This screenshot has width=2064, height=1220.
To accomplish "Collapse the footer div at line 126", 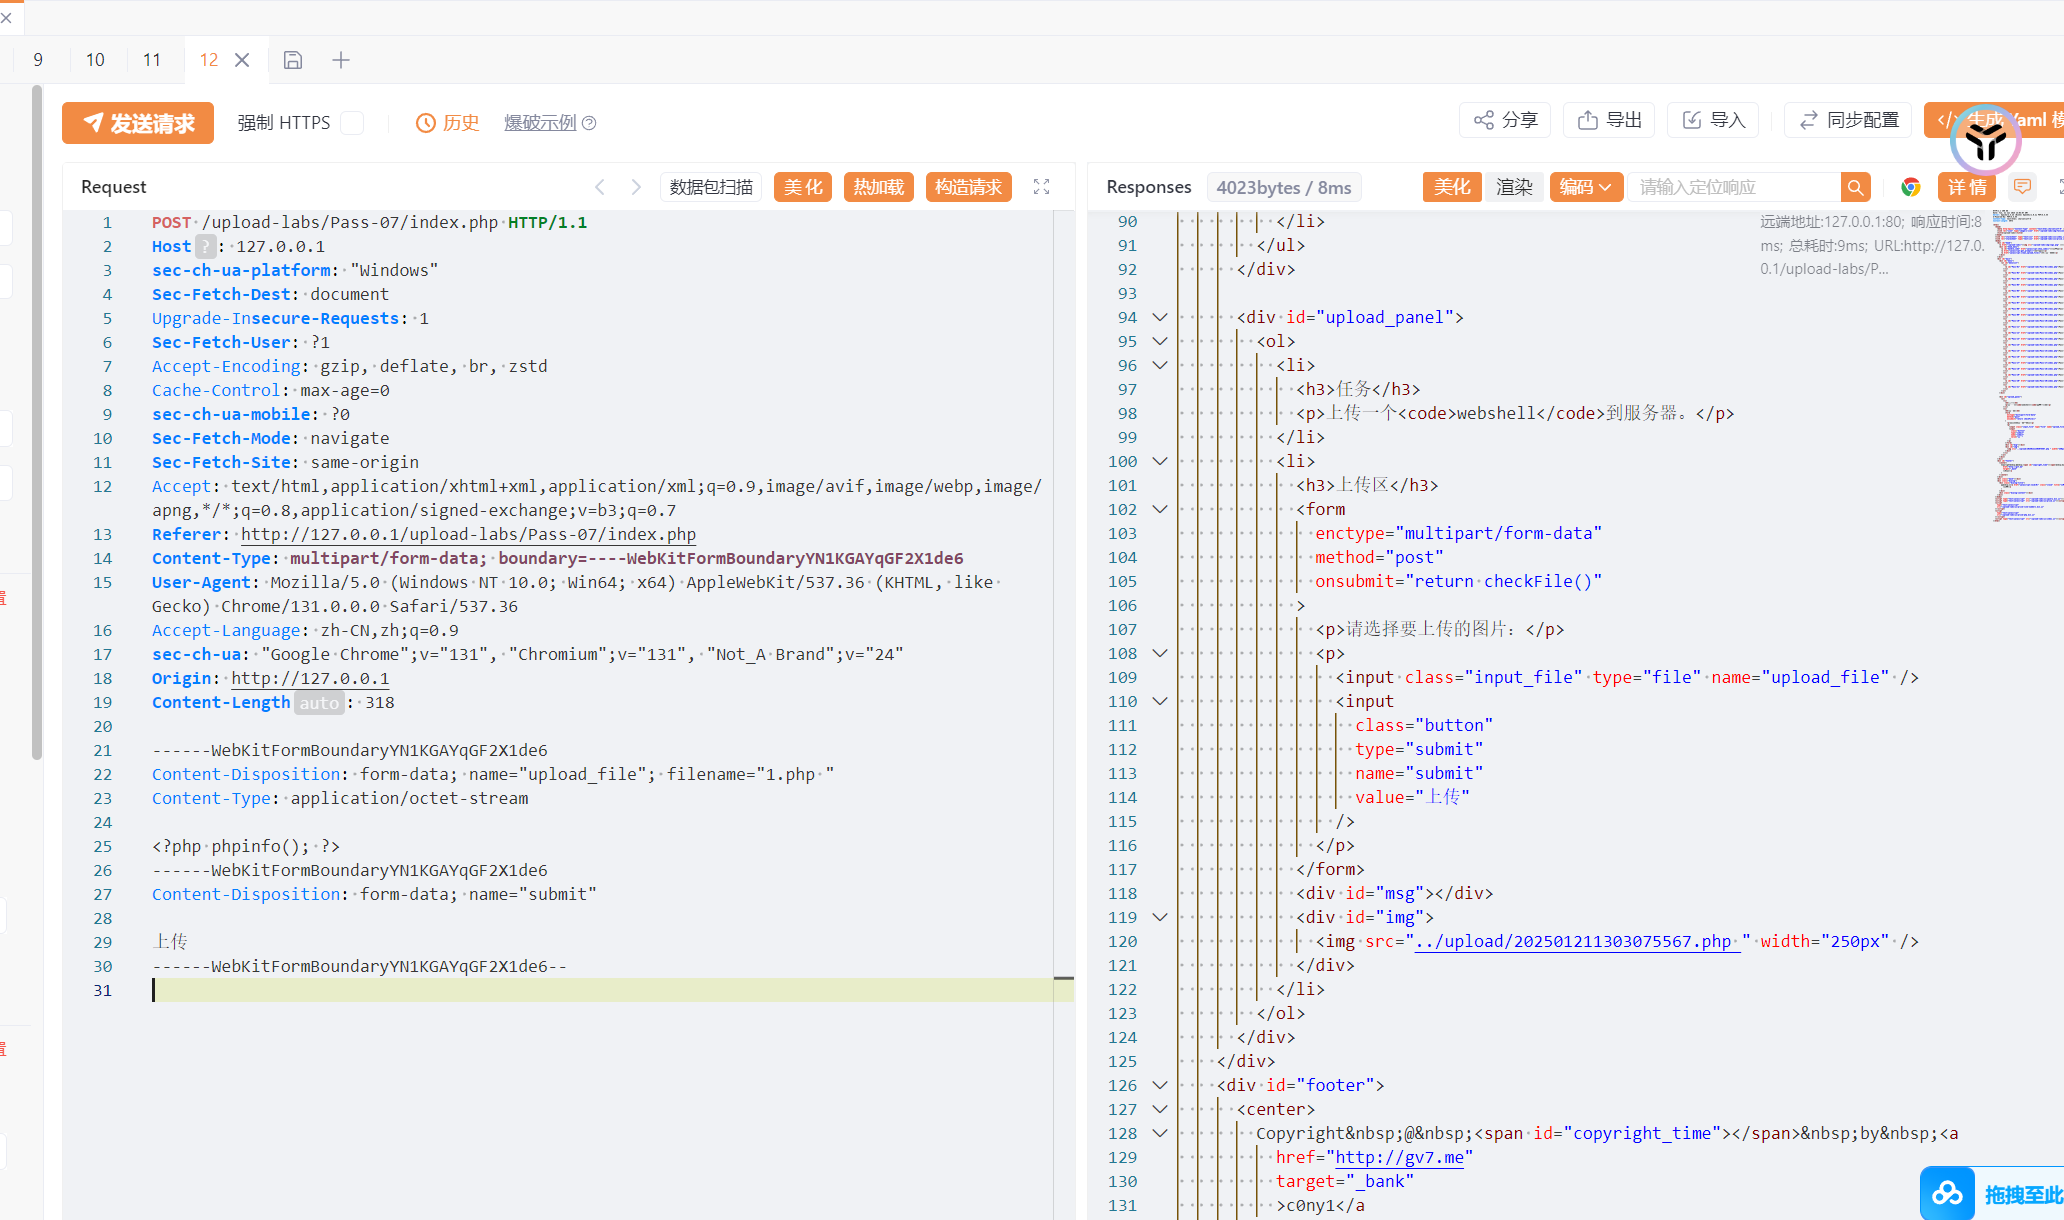I will (1160, 1085).
